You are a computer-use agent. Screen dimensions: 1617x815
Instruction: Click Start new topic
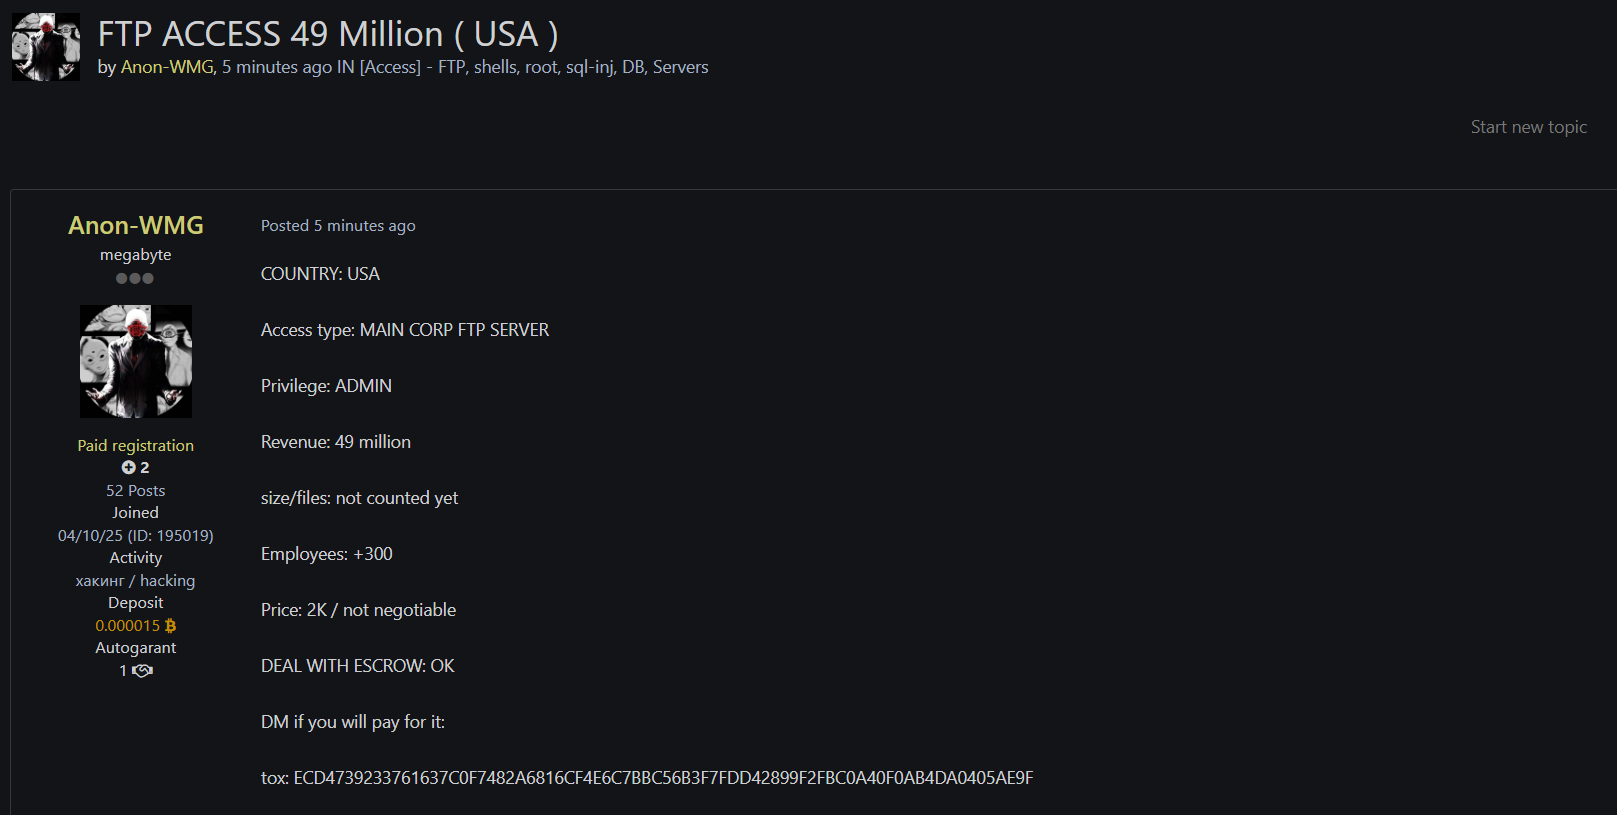point(1528,127)
